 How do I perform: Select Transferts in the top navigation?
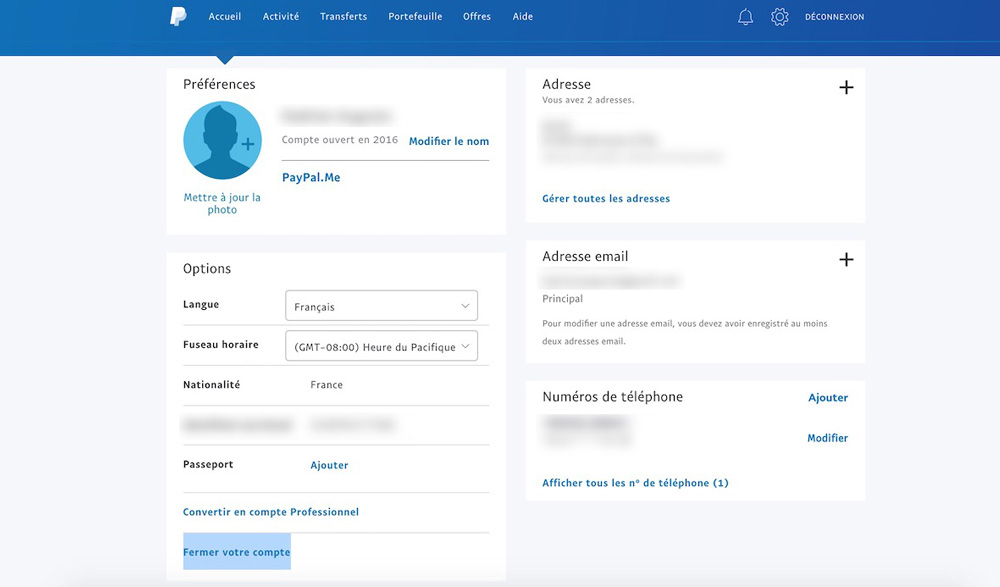point(343,17)
